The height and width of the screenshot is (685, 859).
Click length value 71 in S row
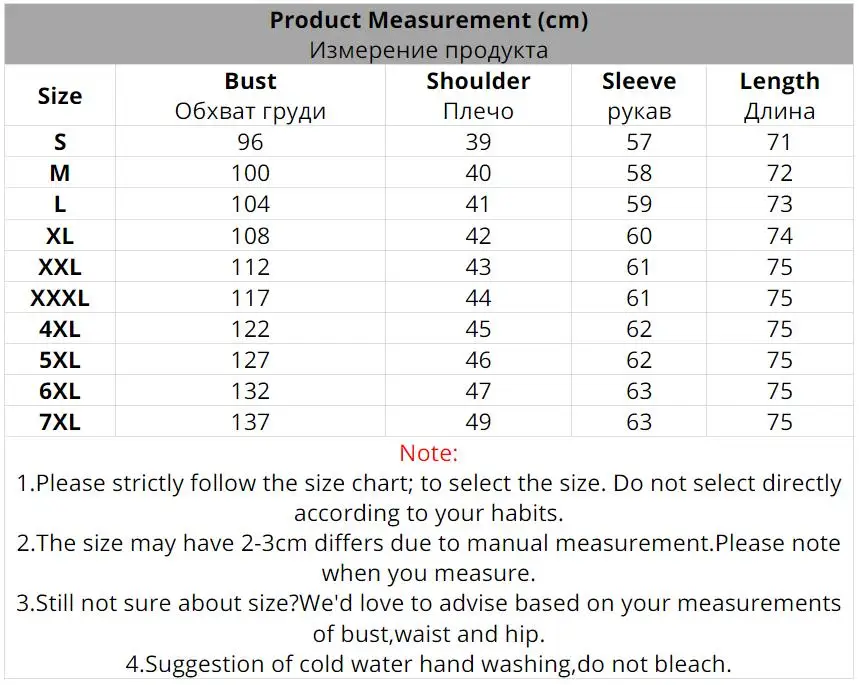tap(780, 142)
